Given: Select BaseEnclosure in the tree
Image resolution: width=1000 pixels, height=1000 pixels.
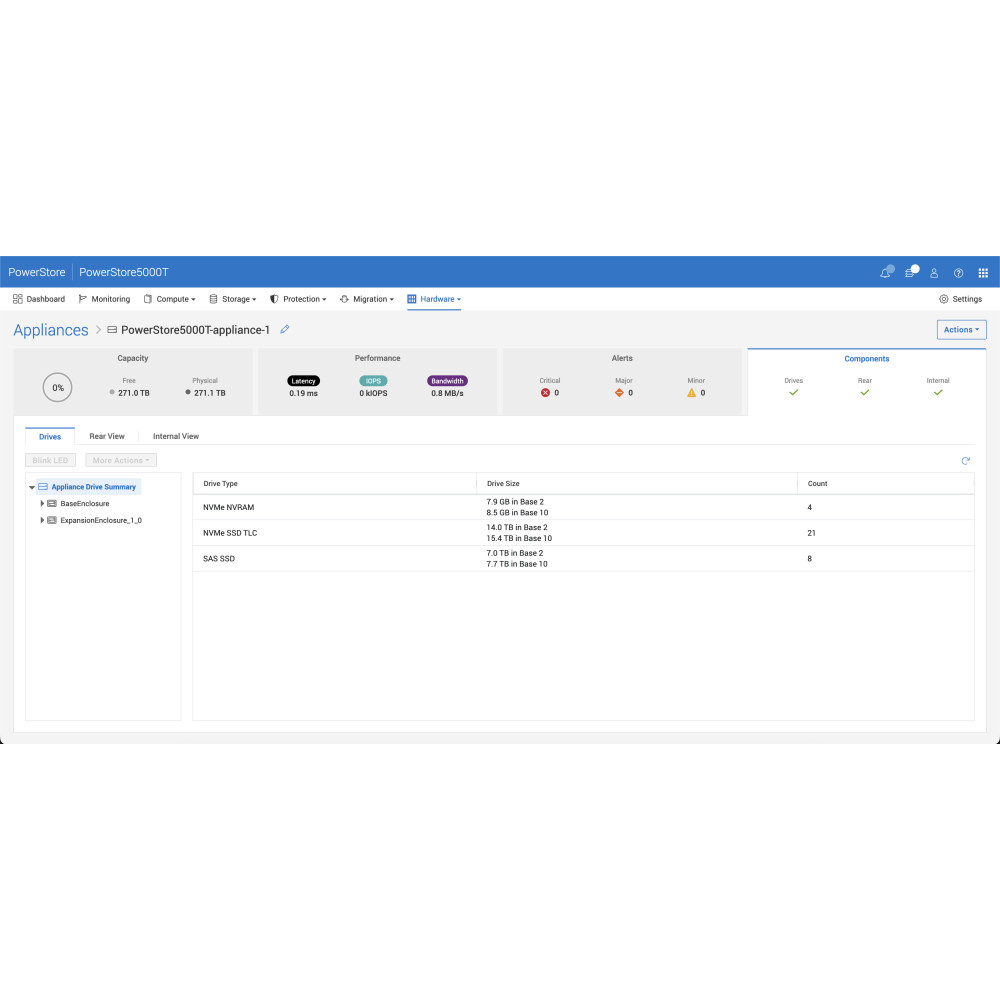Looking at the screenshot, I should [x=85, y=504].
